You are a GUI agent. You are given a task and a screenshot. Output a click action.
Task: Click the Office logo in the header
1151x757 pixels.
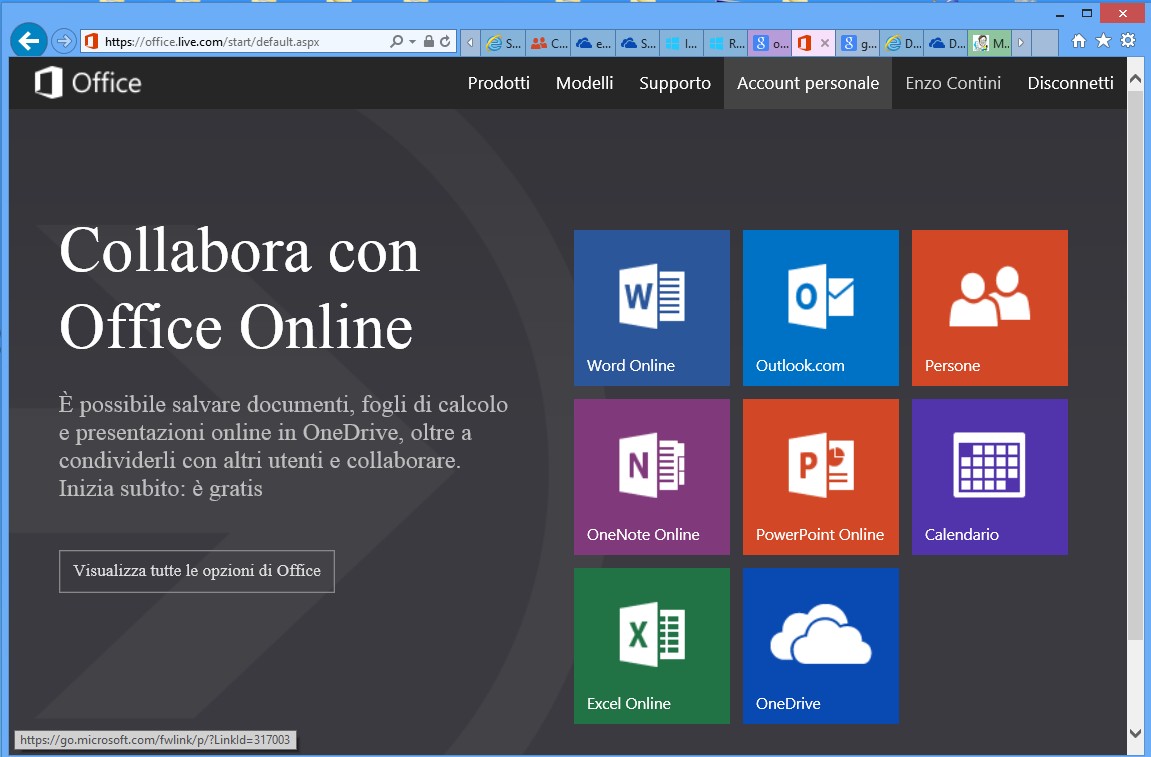[88, 83]
